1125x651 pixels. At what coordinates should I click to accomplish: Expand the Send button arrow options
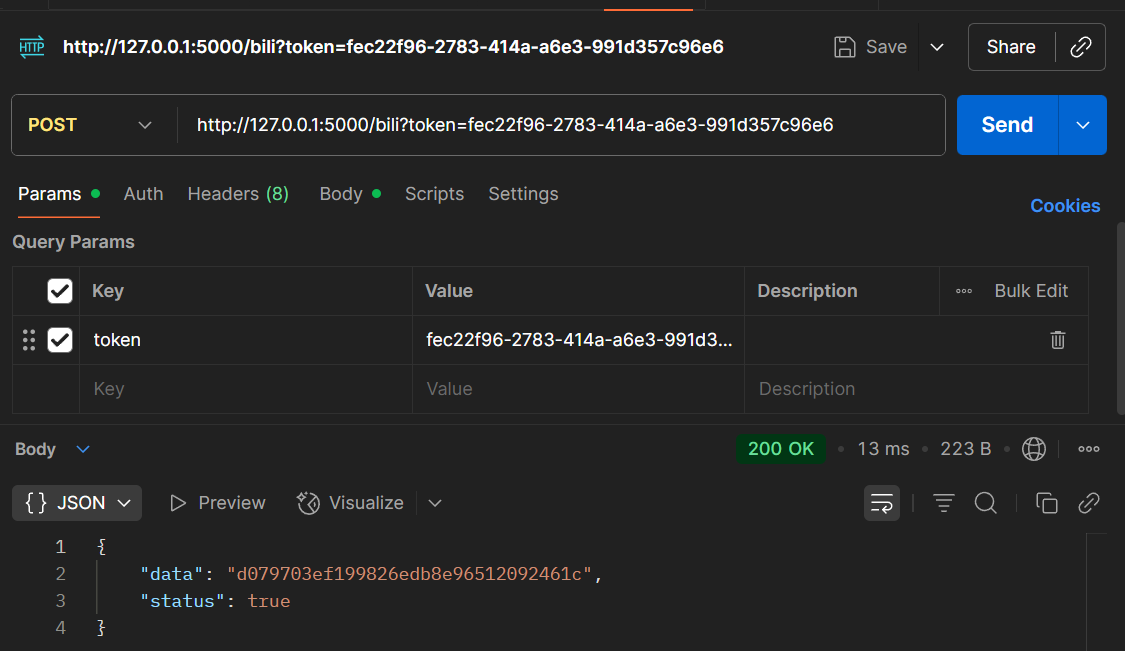pos(1083,125)
